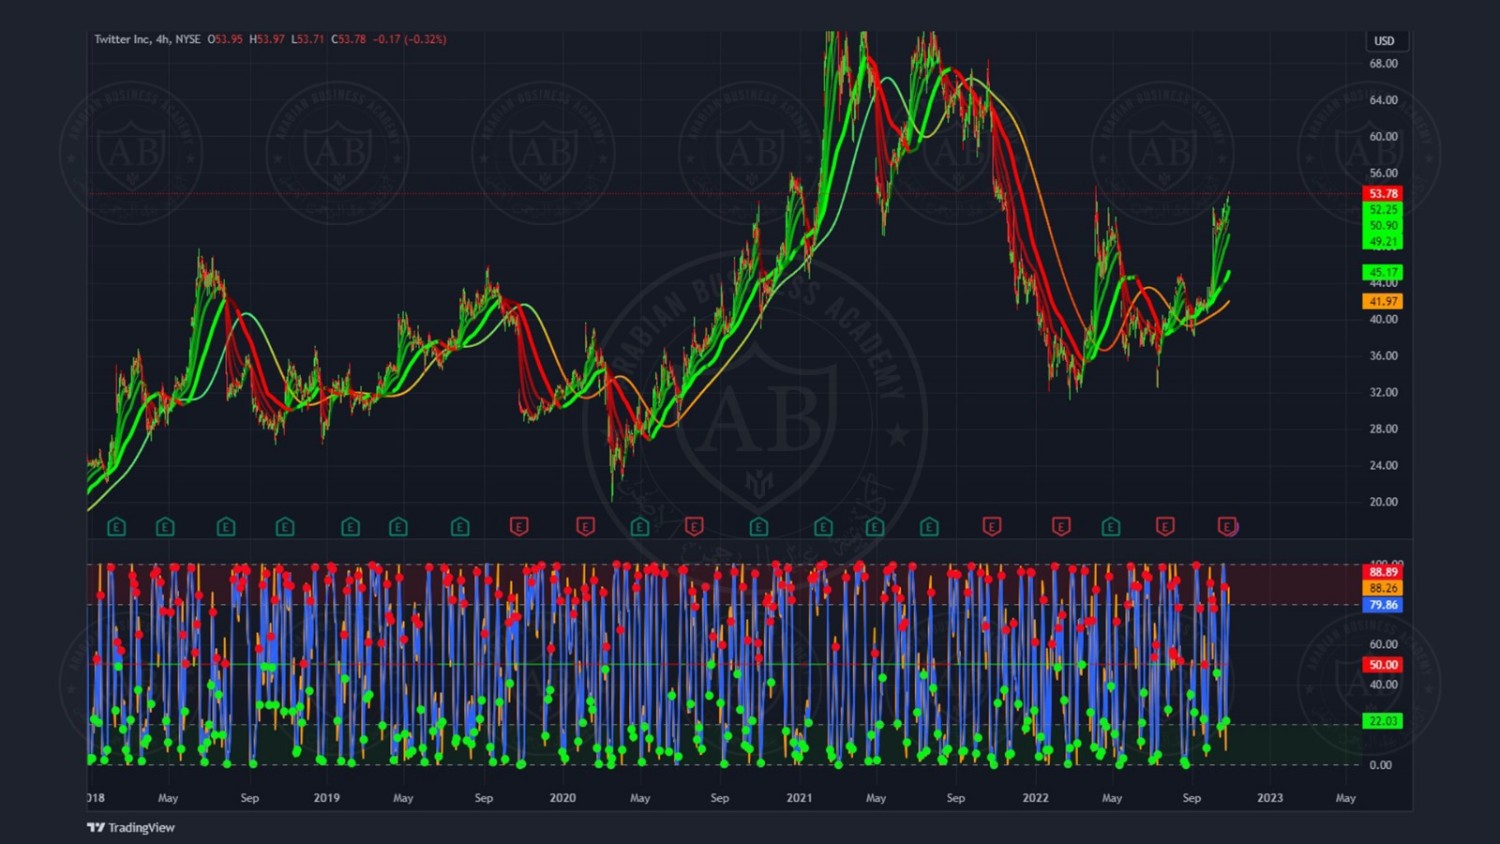
Task: Click the -0.17 (-0.32%) change value
Action: (410, 39)
